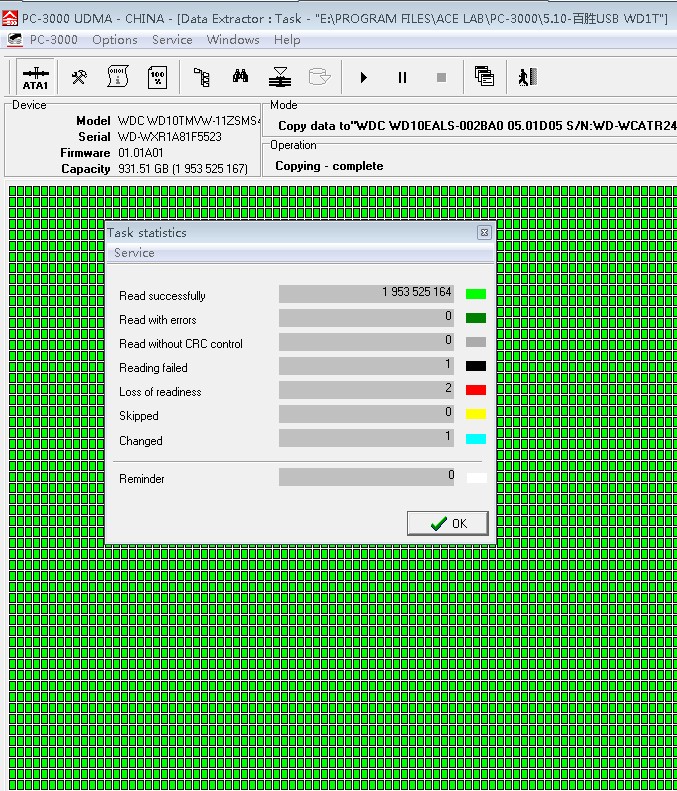Click the cascading windows toolbar icon

click(484, 77)
